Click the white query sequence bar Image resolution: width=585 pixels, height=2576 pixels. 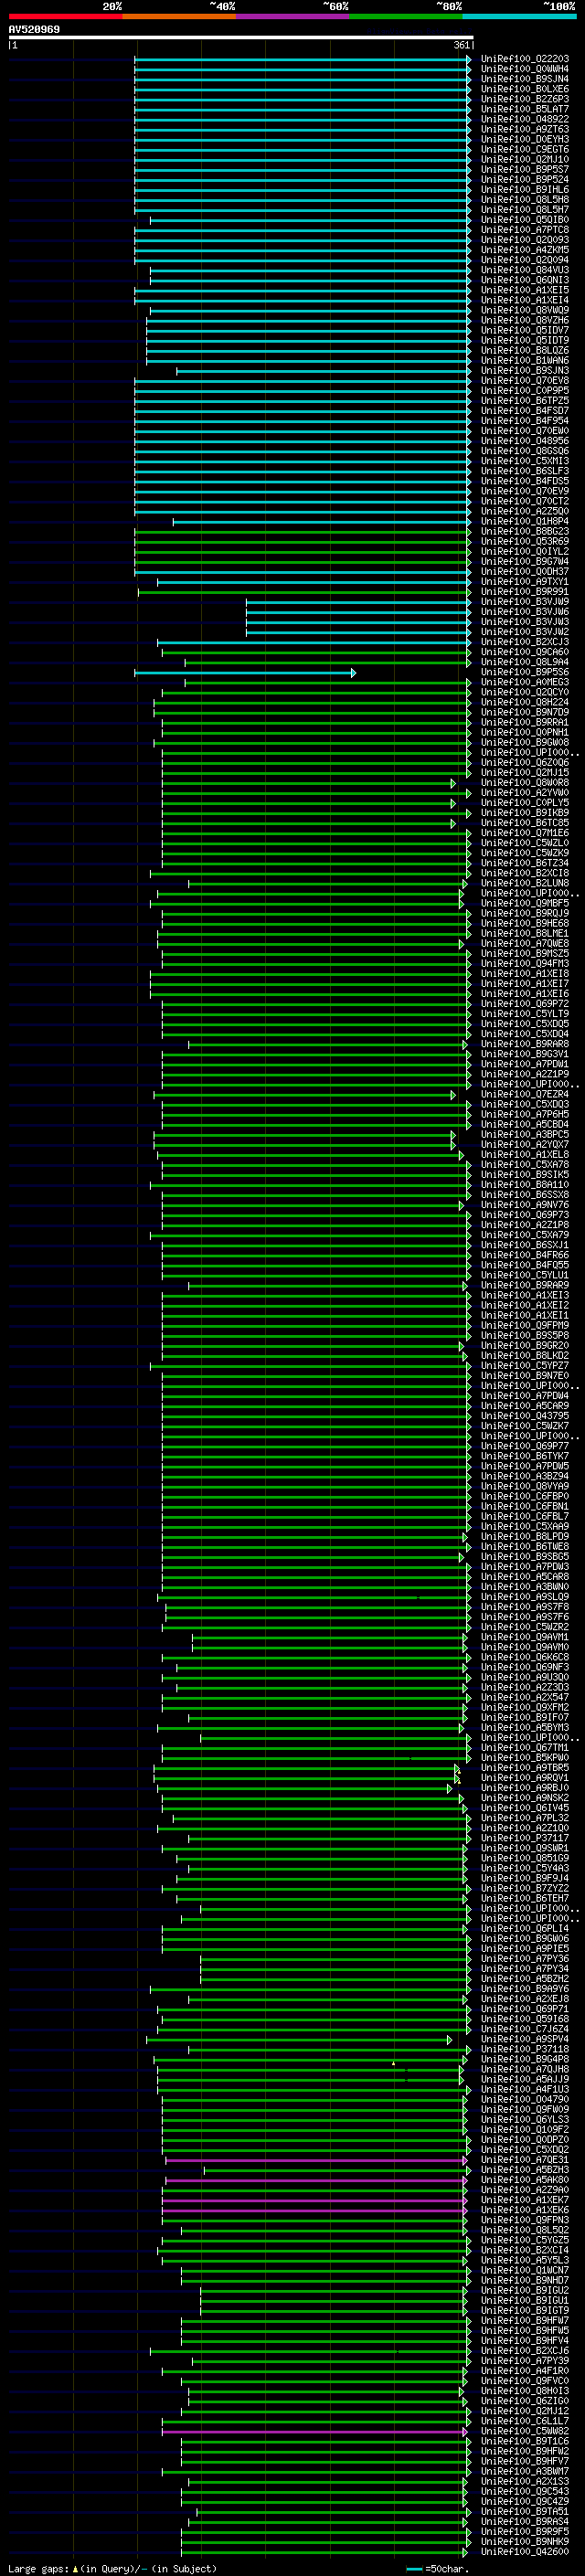[241, 37]
